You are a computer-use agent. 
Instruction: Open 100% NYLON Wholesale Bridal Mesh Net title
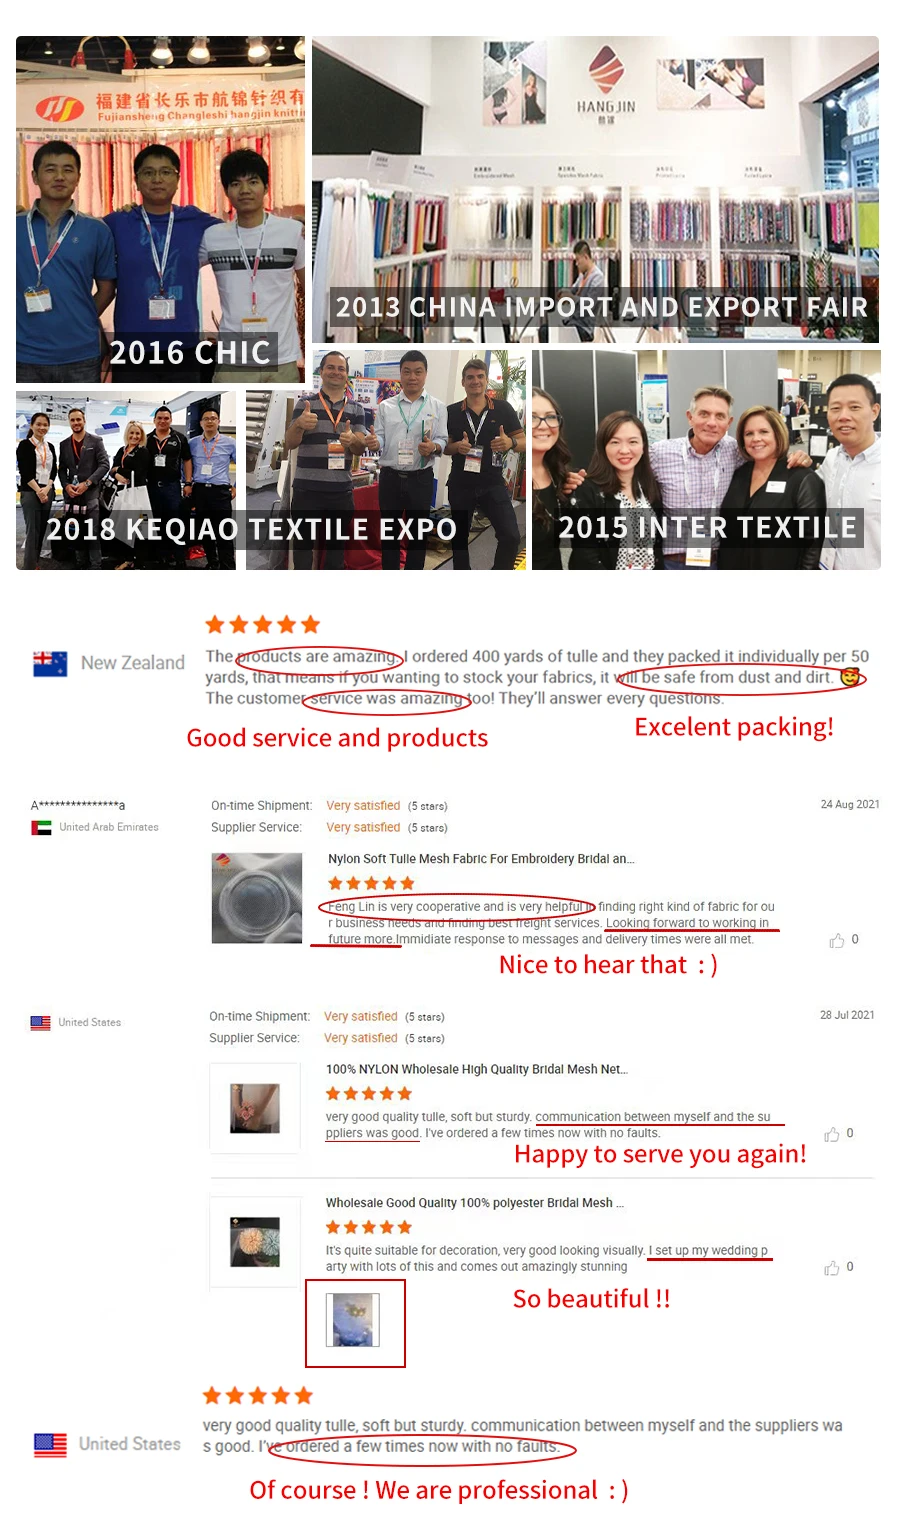[x=477, y=1069]
